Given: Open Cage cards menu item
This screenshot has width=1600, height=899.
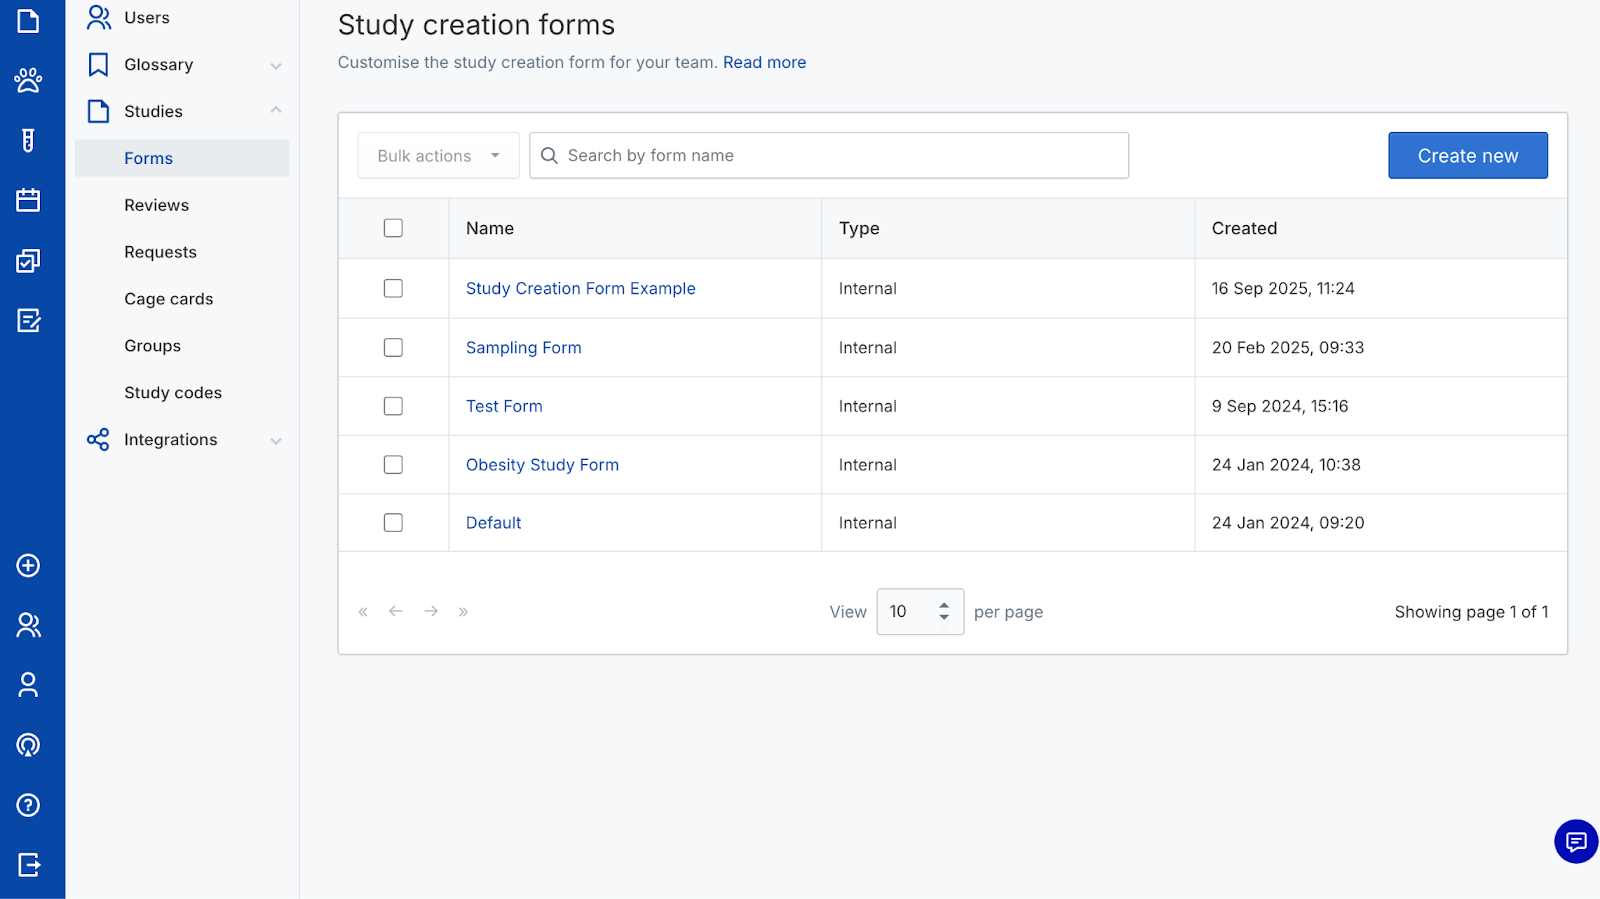Looking at the screenshot, I should [168, 299].
